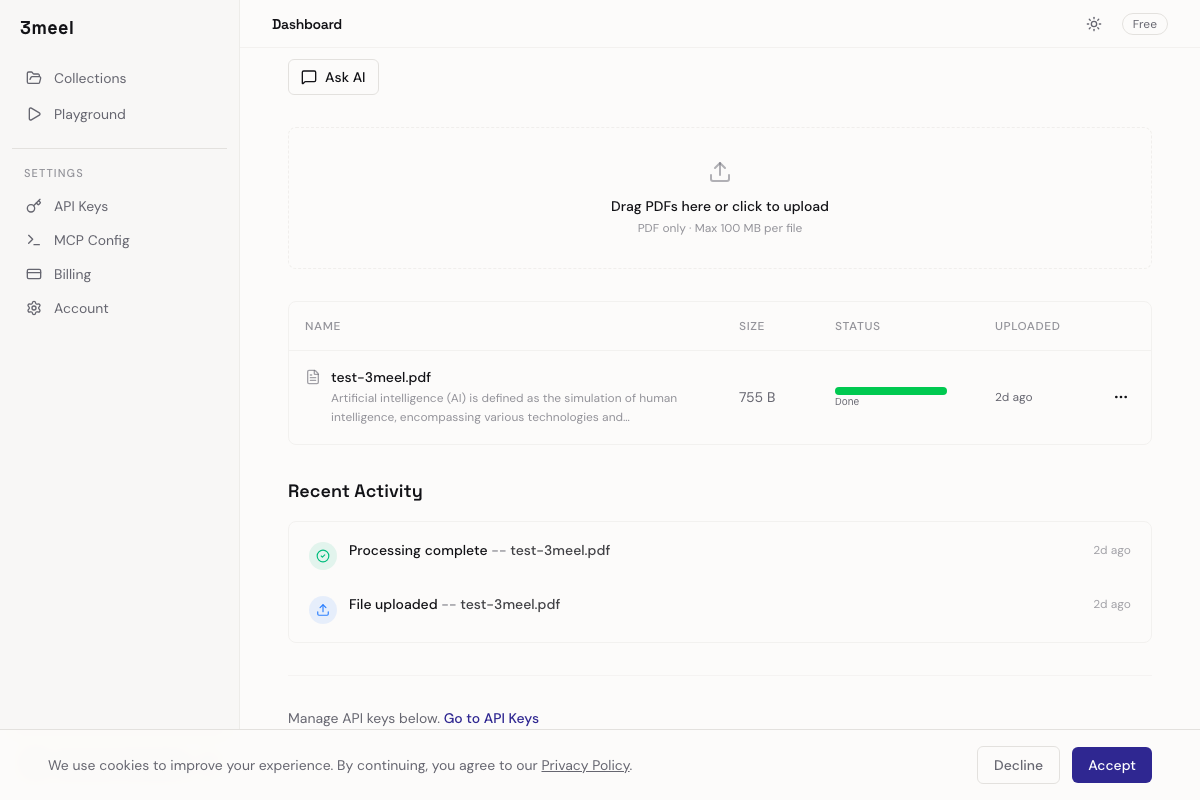This screenshot has height=800, width=1200.
Task: Click the MCP Config terminal icon
Action: pos(34,240)
